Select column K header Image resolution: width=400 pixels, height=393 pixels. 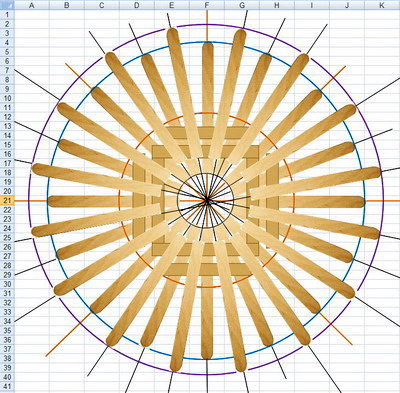pos(382,5)
